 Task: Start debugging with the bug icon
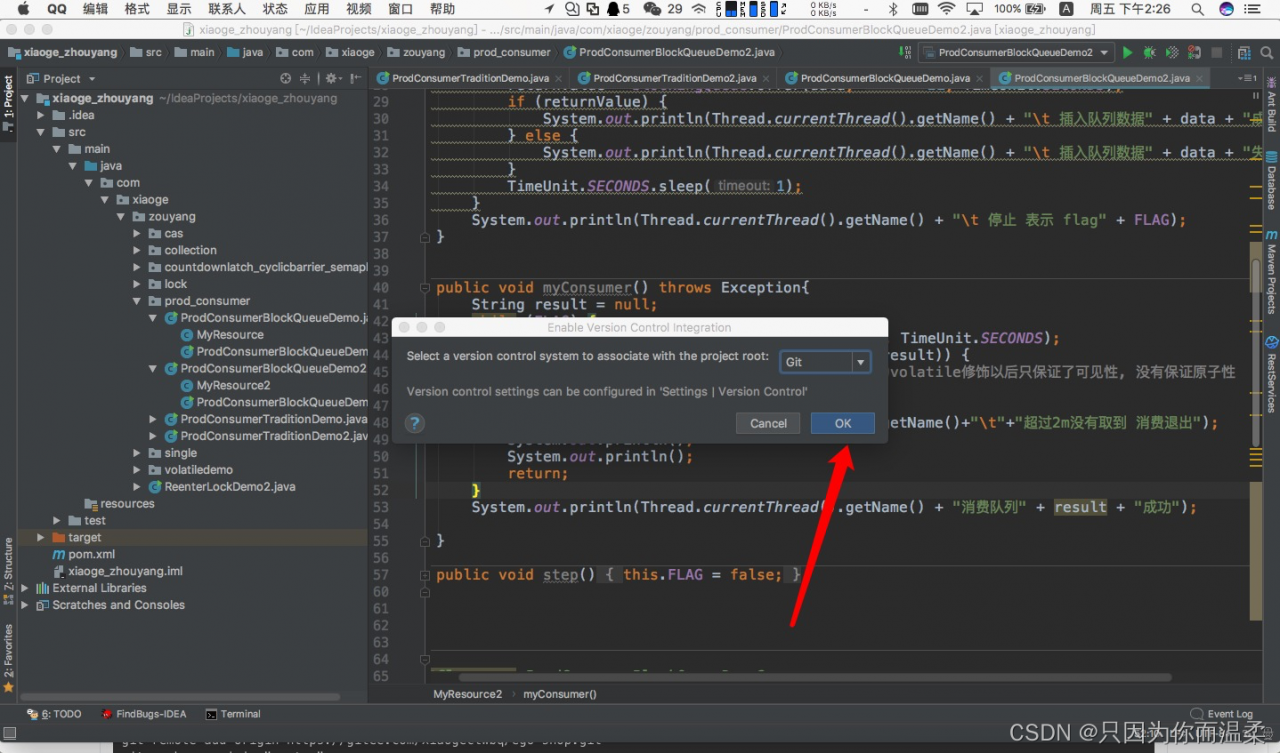coord(1149,52)
